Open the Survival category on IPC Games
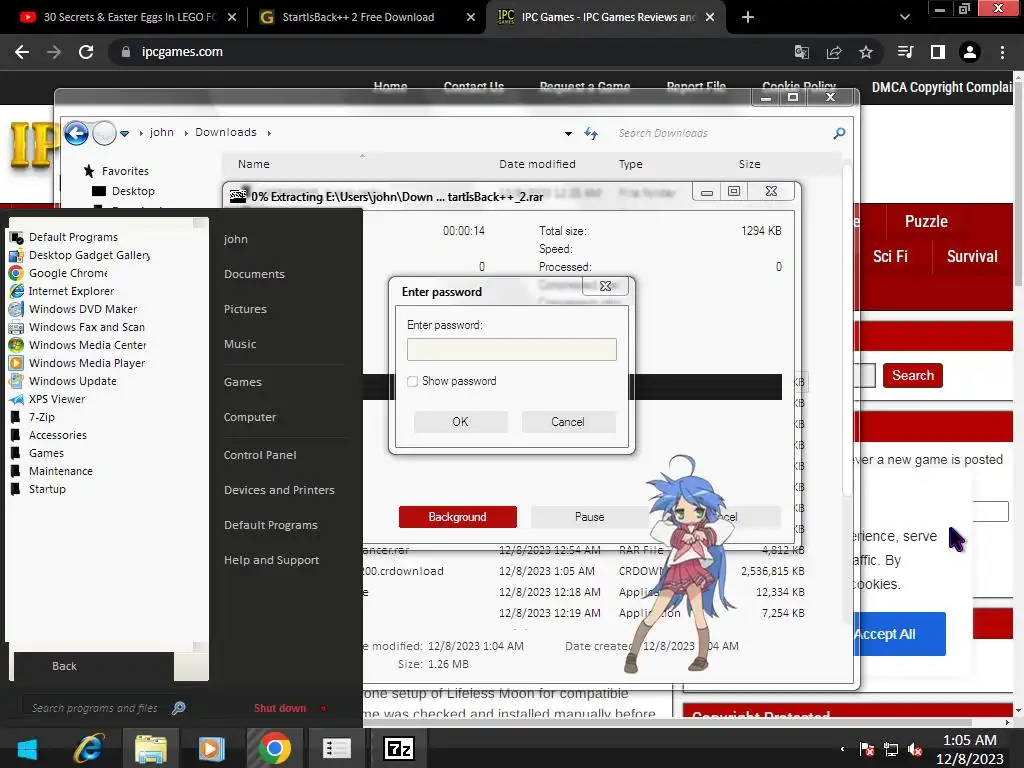Image resolution: width=1024 pixels, height=768 pixels. point(972,257)
